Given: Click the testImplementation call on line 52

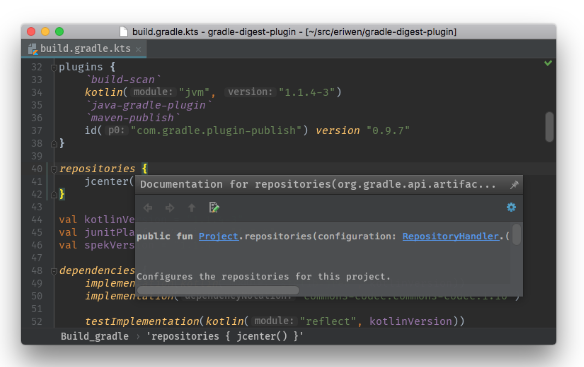Looking at the screenshot, I should pyautogui.click(x=142, y=321).
